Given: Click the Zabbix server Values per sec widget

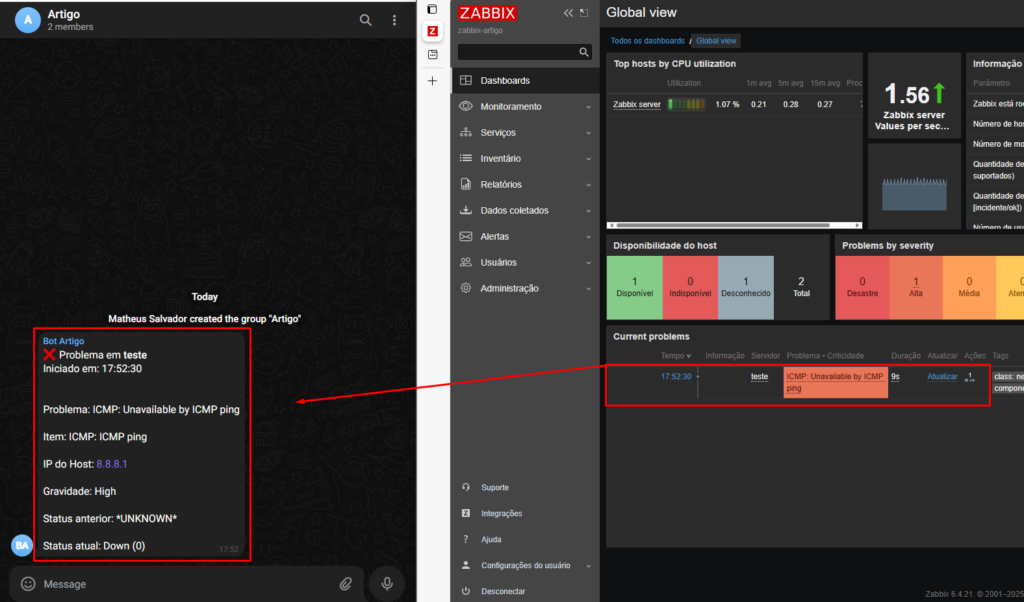Looking at the screenshot, I should pos(914,96).
